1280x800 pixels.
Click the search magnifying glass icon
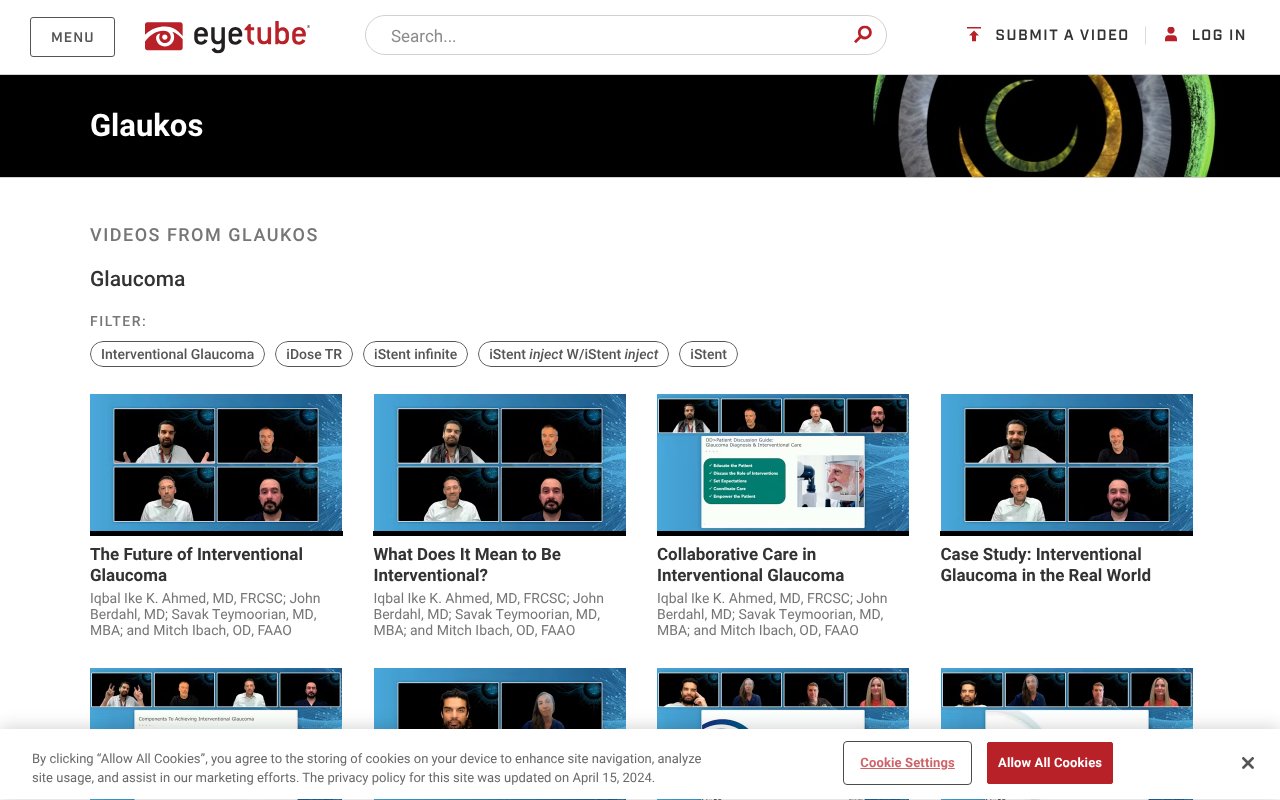tap(861, 34)
